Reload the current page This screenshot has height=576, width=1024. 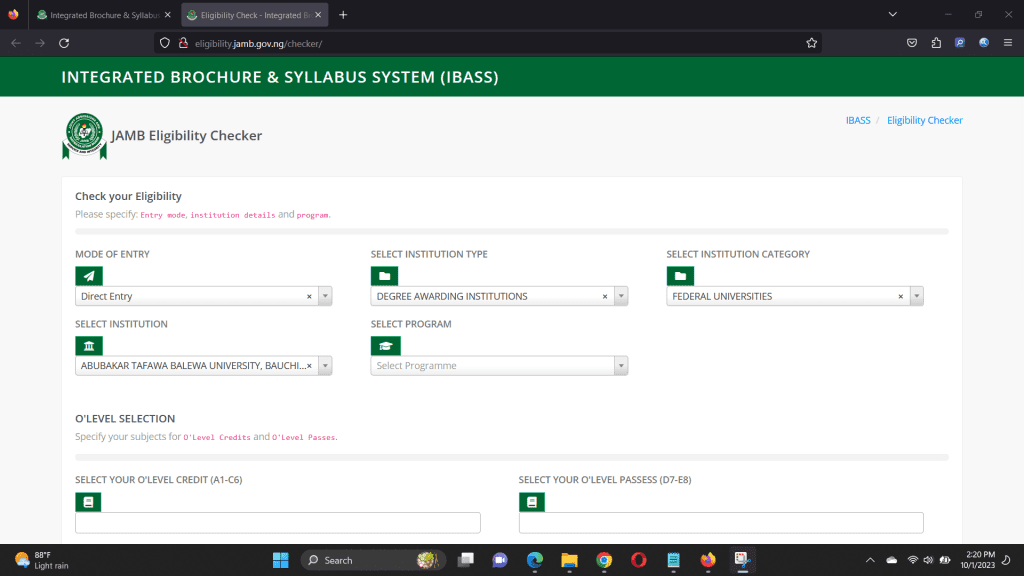click(64, 43)
